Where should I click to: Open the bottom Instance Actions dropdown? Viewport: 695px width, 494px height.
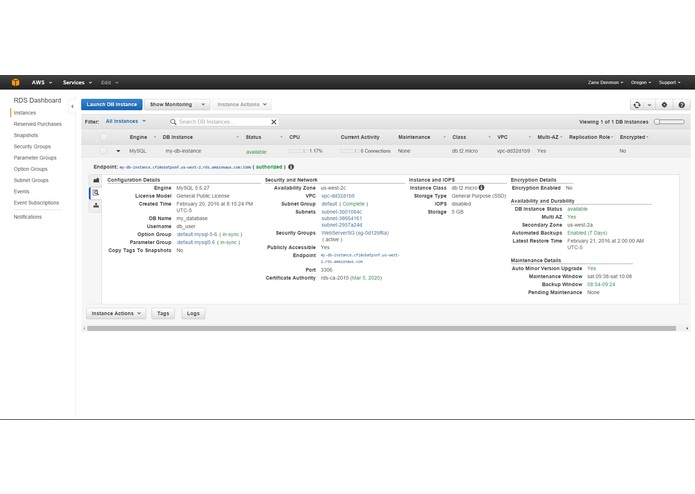pyautogui.click(x=116, y=314)
